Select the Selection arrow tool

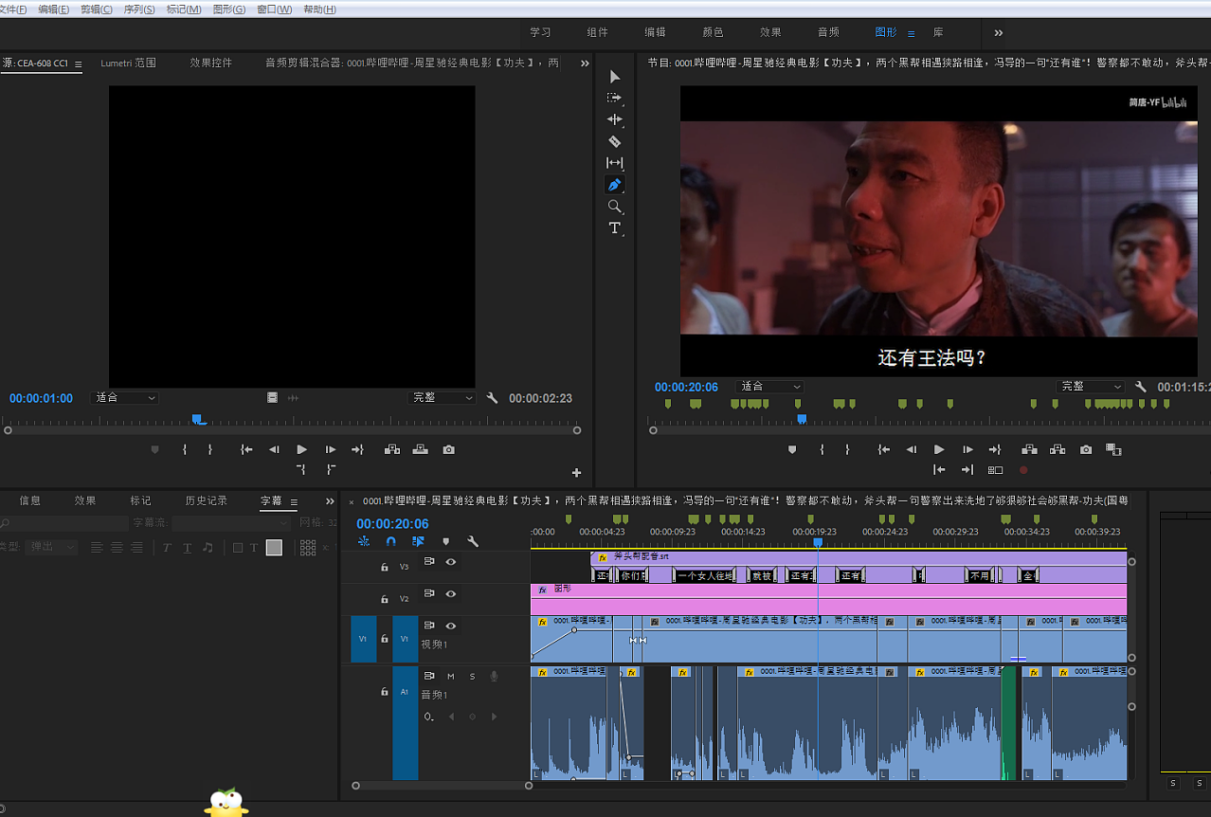coord(615,77)
